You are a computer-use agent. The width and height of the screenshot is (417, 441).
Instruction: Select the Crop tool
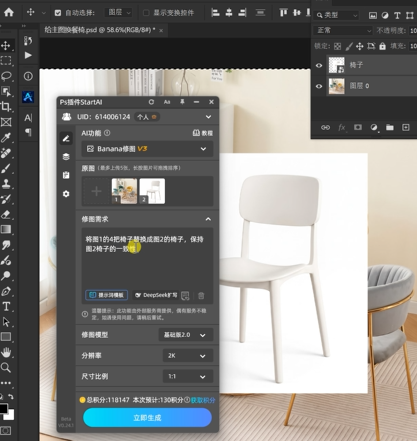[6, 107]
